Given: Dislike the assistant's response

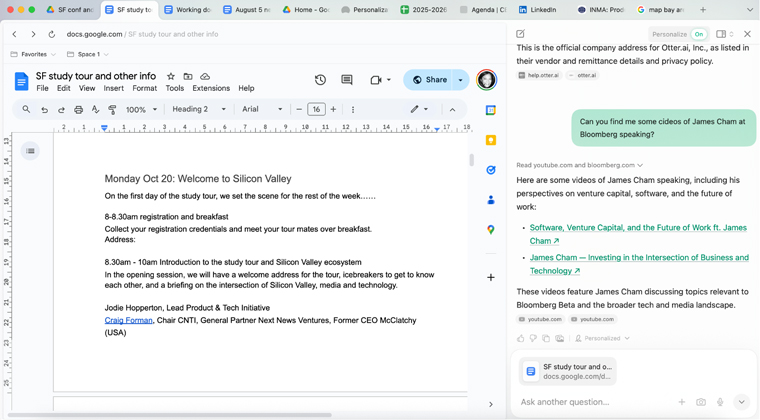Looking at the screenshot, I should click(533, 338).
